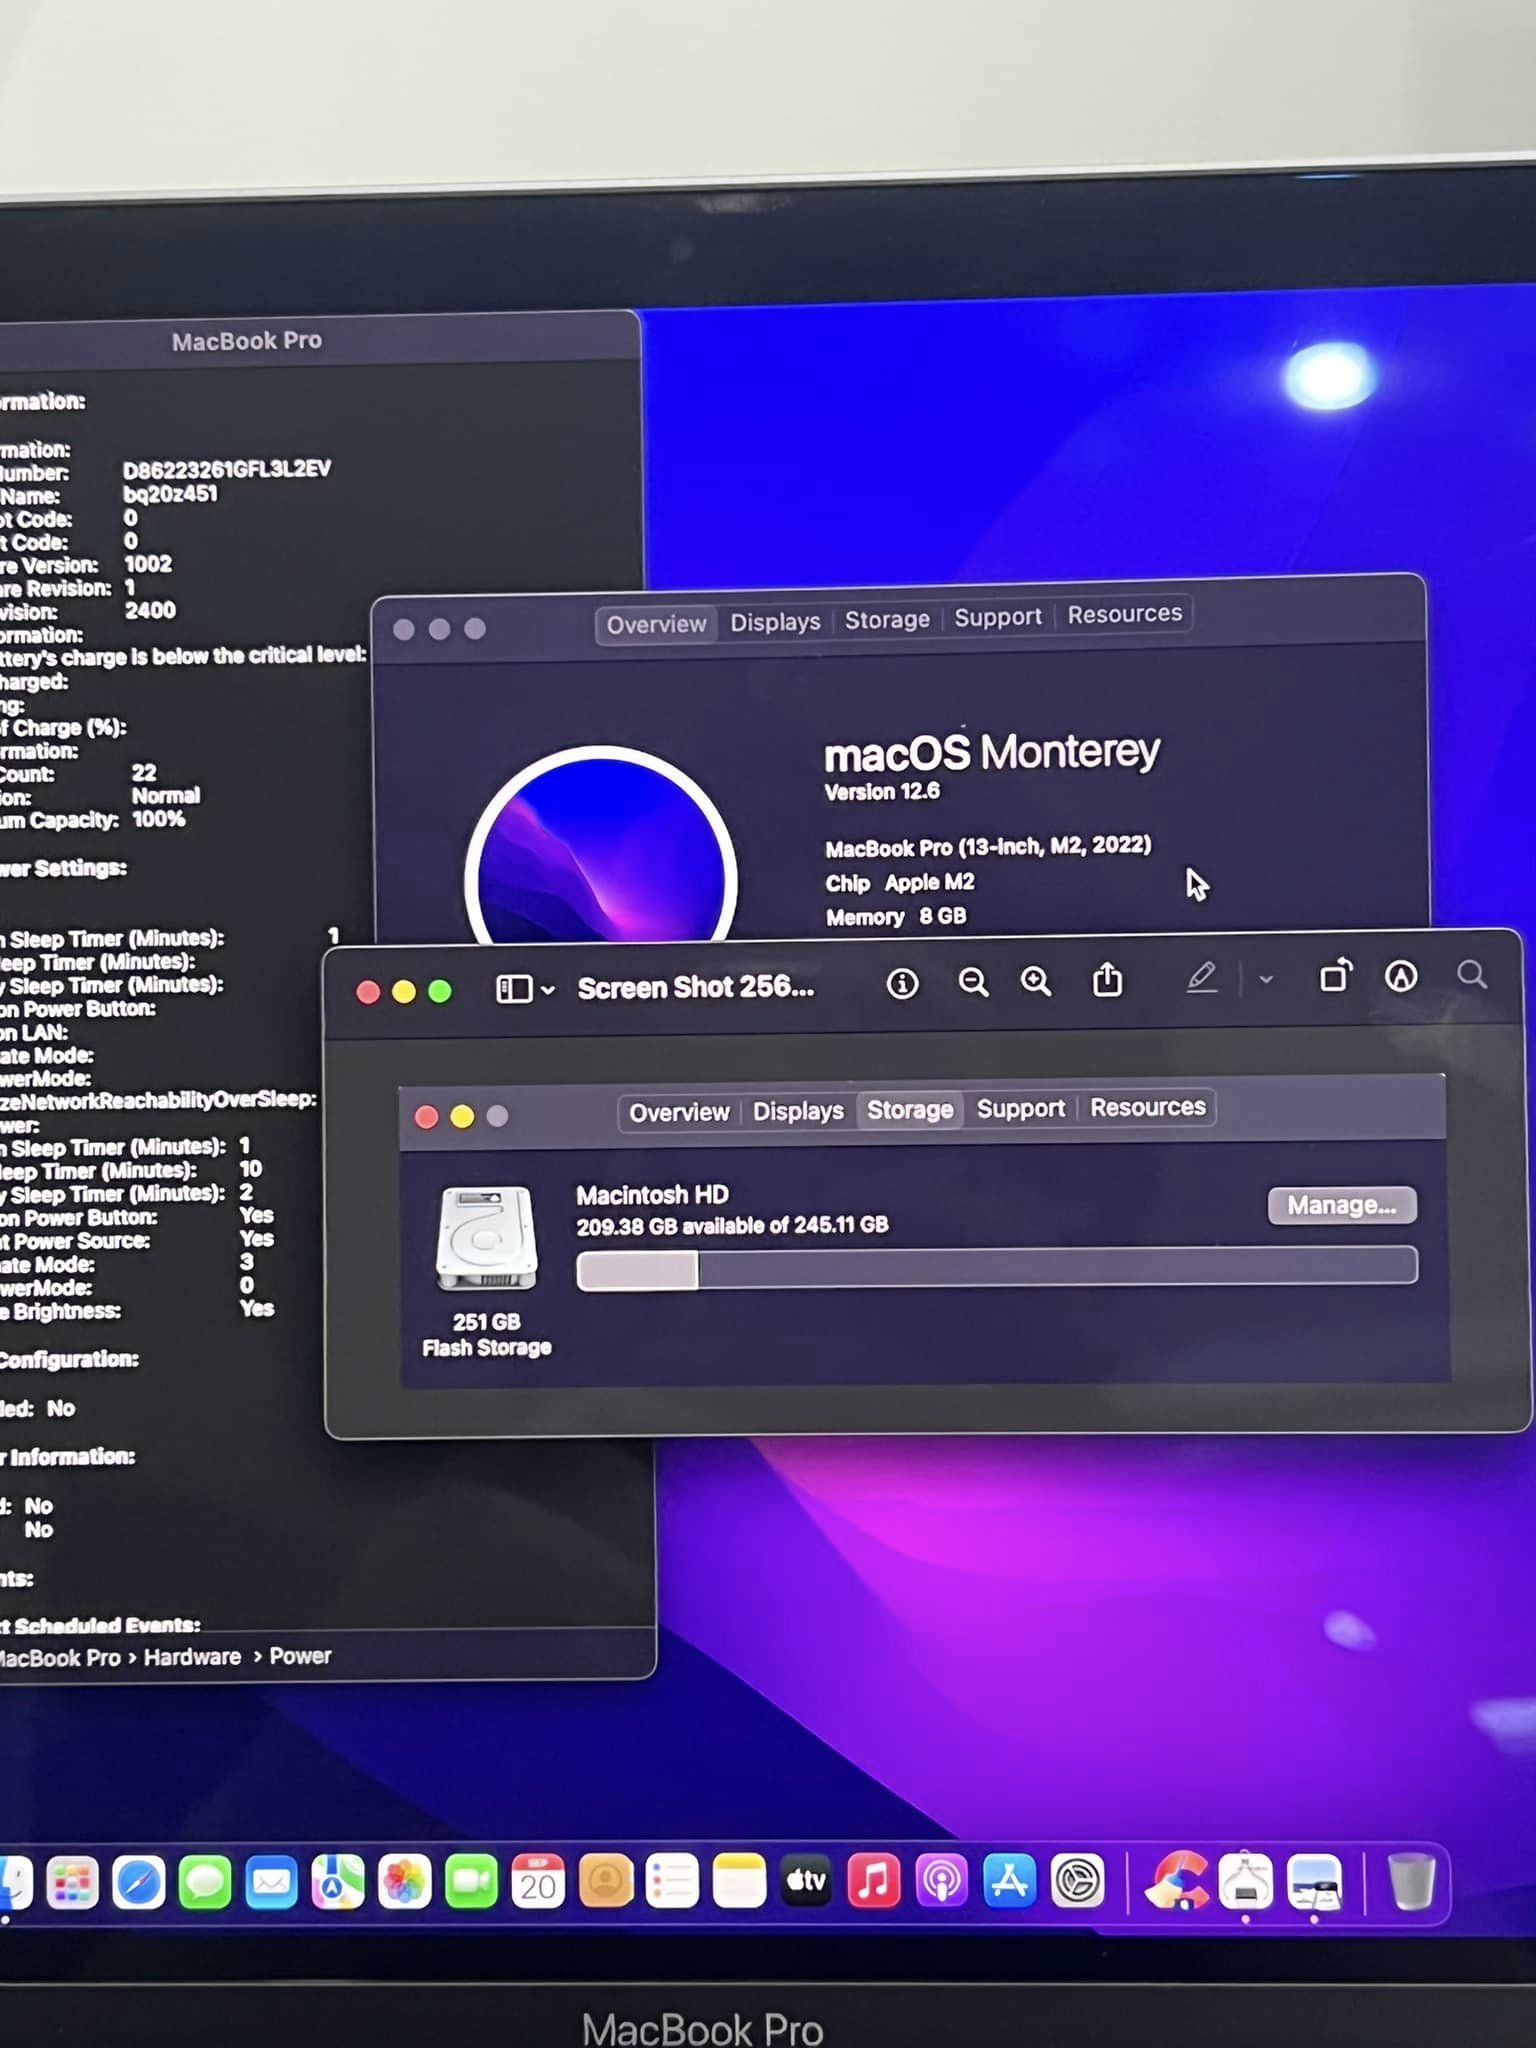This screenshot has height=2048, width=1536.
Task: Open the App Store from the Dock
Action: [x=1008, y=1881]
